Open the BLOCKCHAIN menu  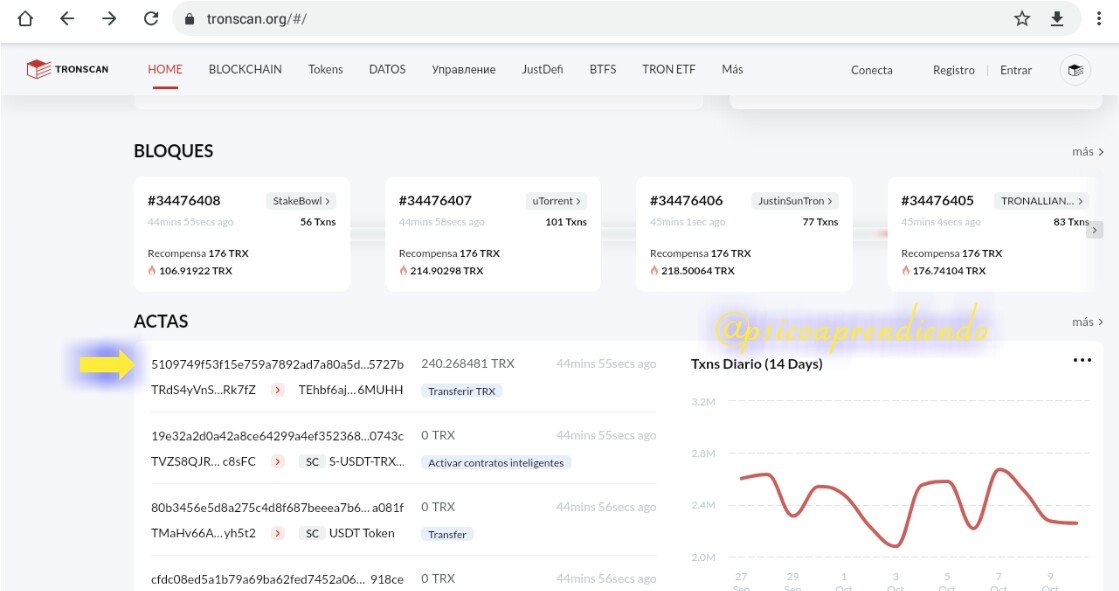245,69
